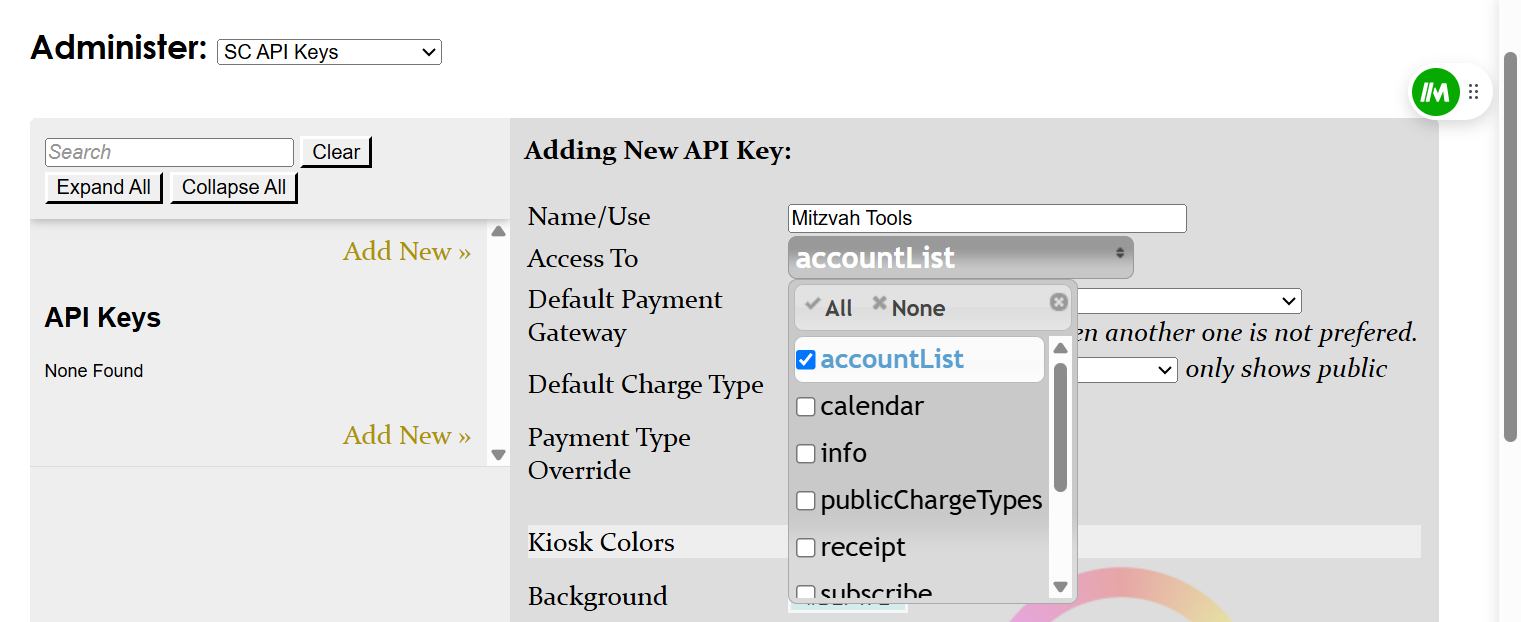Enable the publicChargeTypes checkbox
This screenshot has height=622, width=1521.
(x=806, y=501)
